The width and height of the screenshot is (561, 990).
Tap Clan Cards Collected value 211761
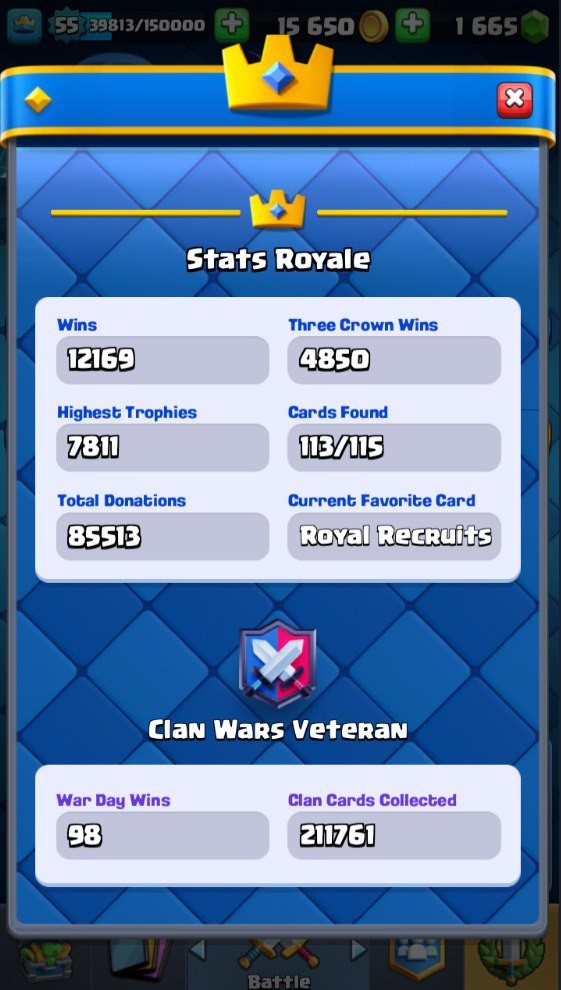pos(394,835)
